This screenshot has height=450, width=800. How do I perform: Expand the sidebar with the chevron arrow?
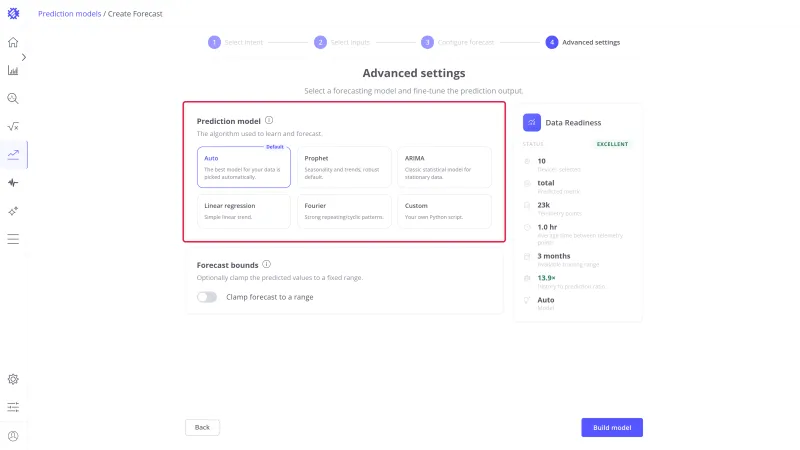click(24, 57)
